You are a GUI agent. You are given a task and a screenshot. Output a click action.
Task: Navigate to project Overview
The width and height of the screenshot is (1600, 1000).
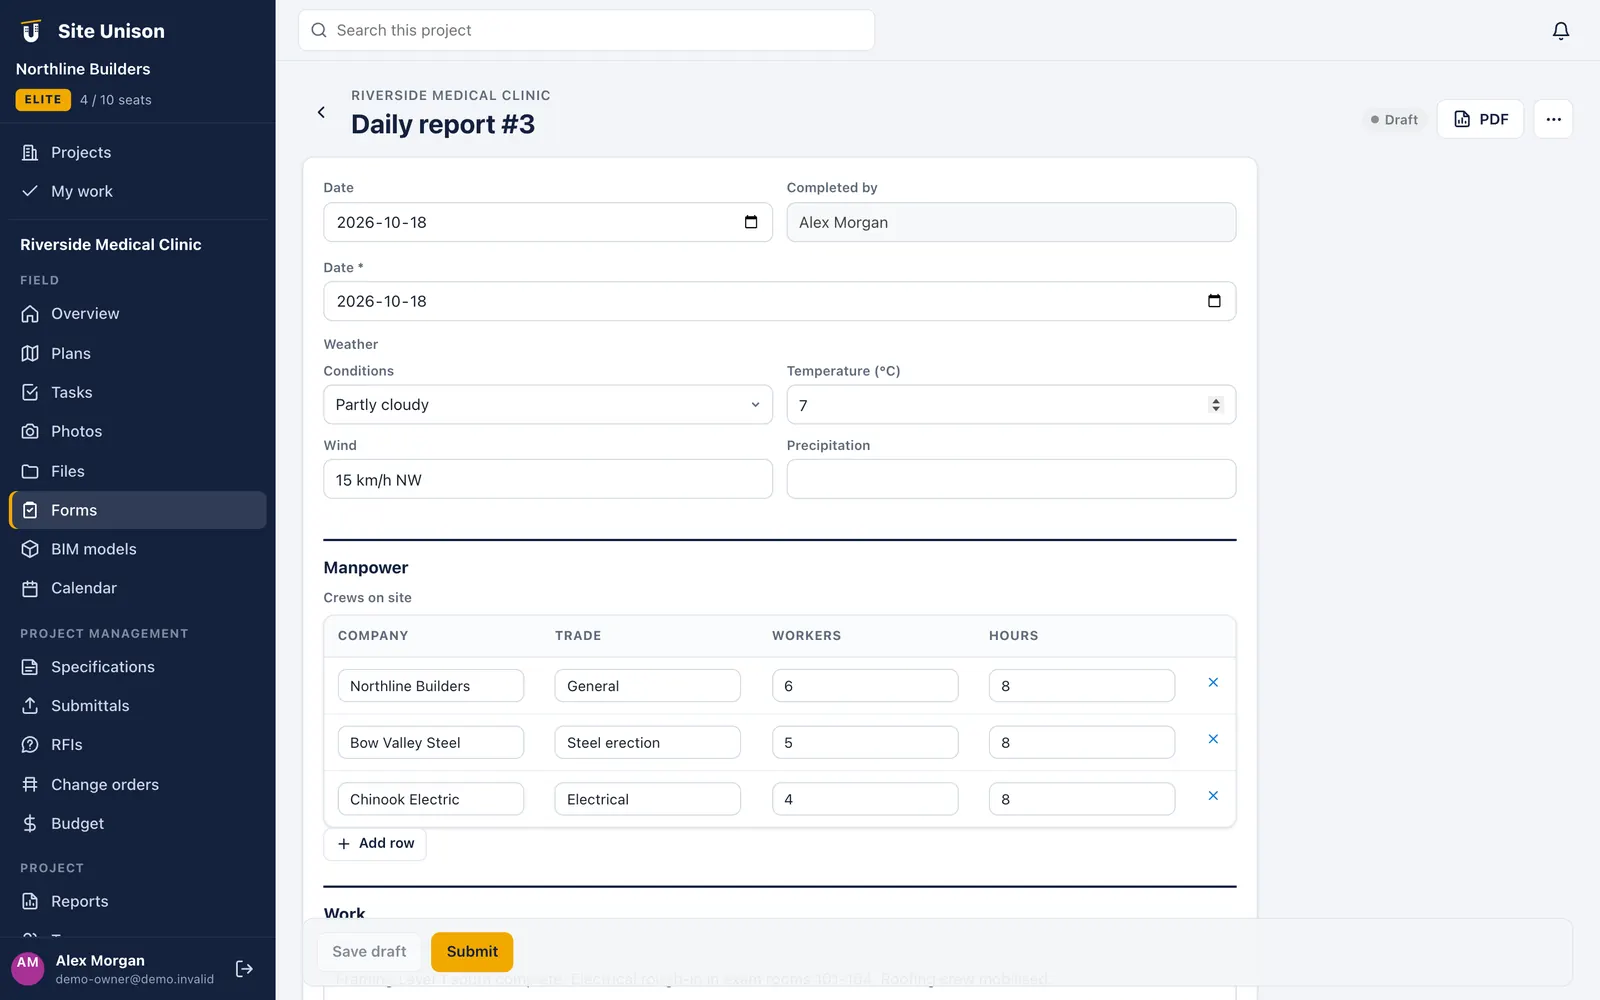pyautogui.click(x=137, y=314)
